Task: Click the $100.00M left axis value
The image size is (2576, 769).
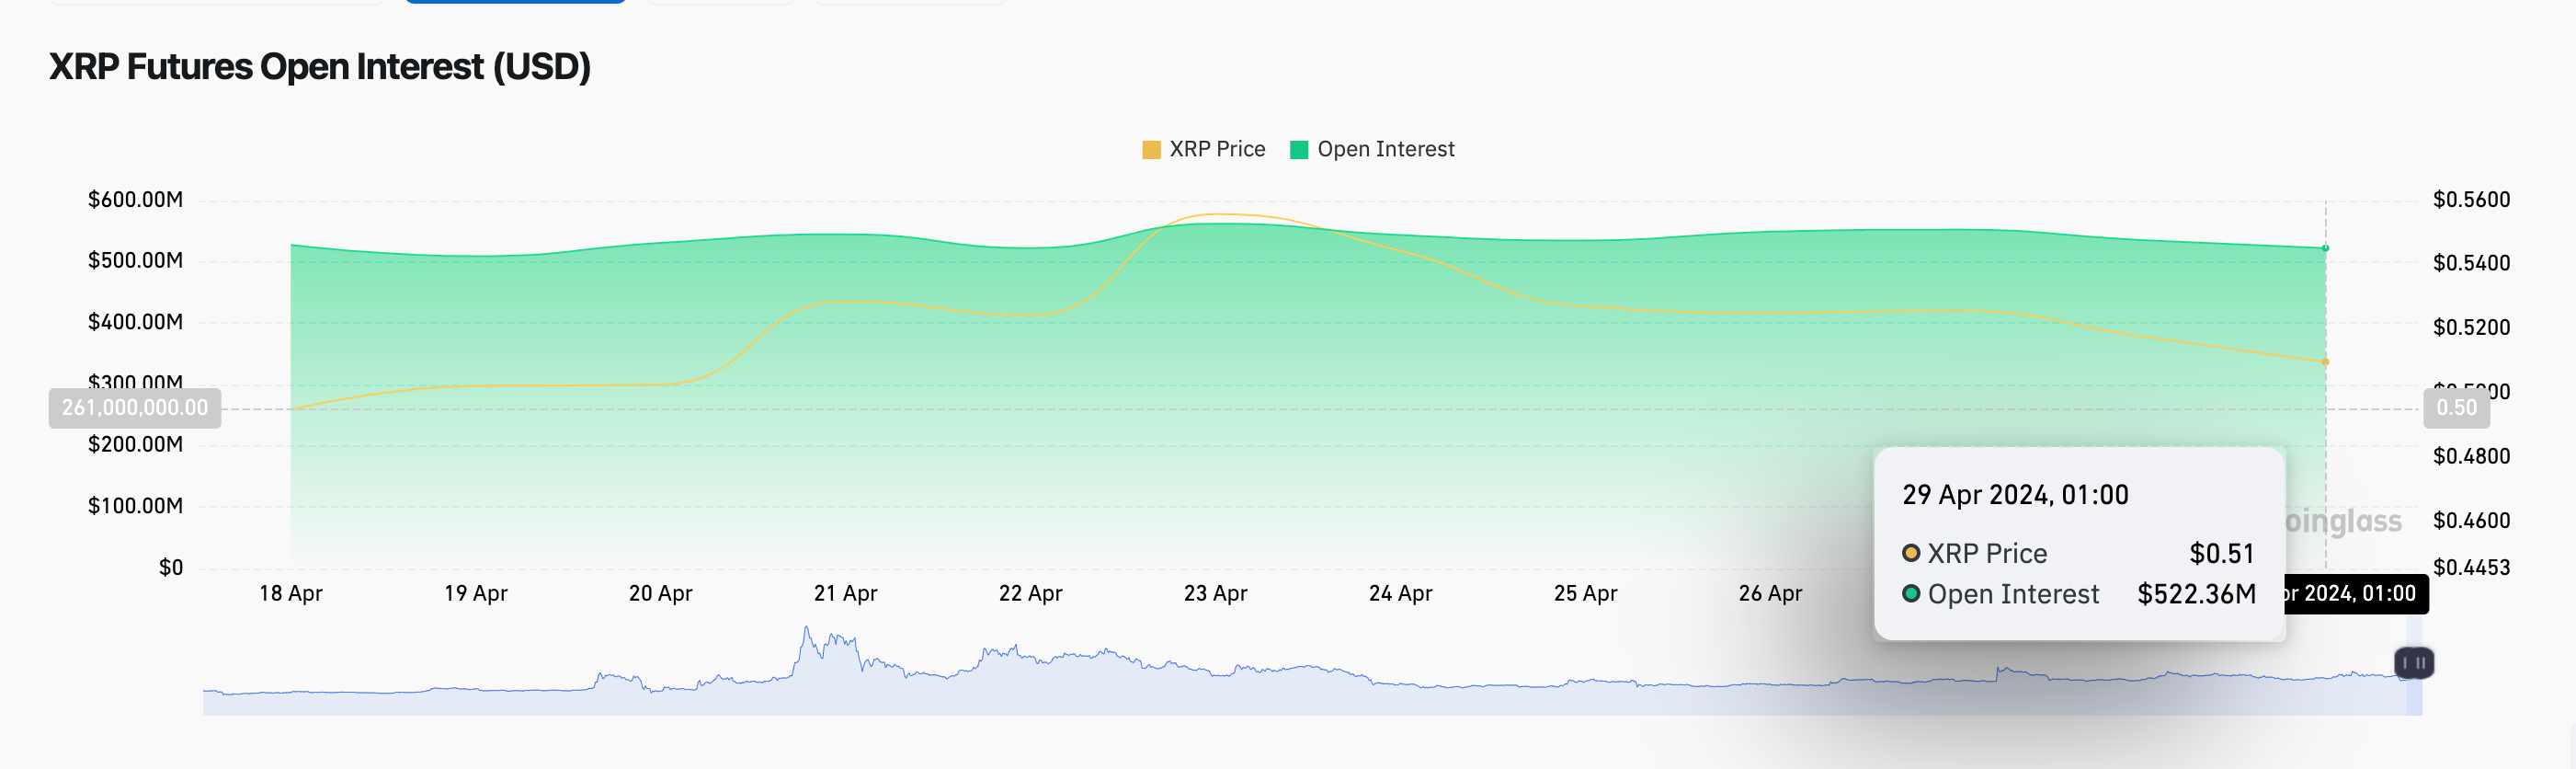Action: 136,505
